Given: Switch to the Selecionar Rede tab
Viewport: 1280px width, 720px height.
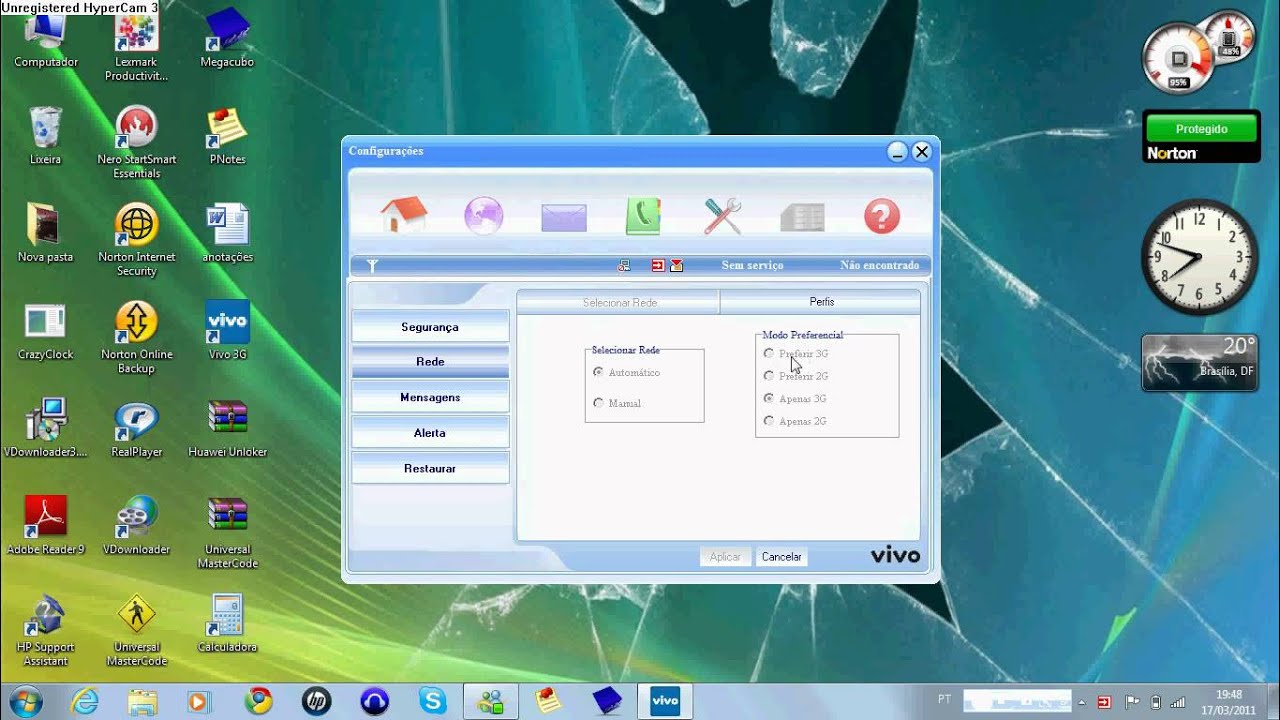Looking at the screenshot, I should (619, 302).
